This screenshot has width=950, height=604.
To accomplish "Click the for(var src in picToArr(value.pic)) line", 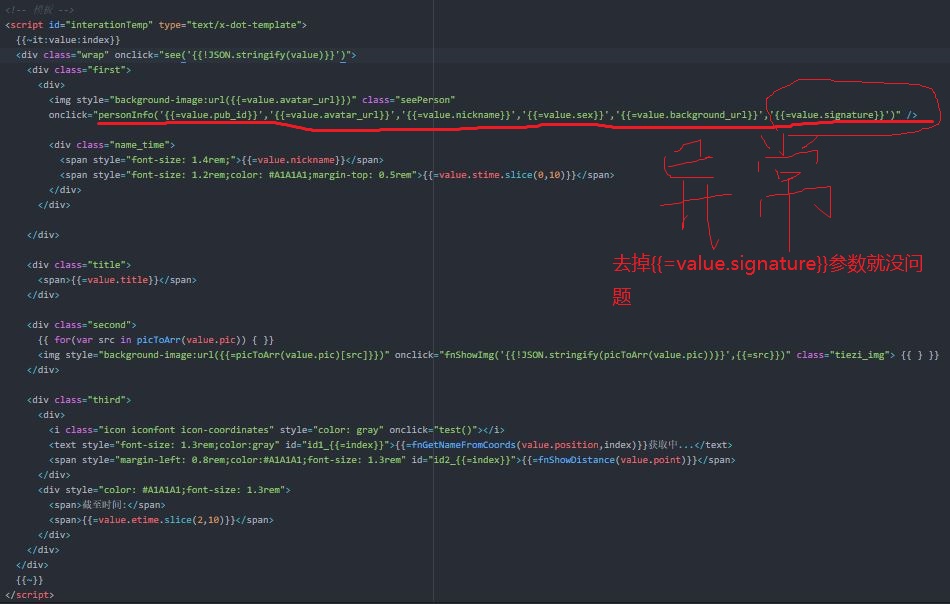I will pyautogui.click(x=156, y=340).
